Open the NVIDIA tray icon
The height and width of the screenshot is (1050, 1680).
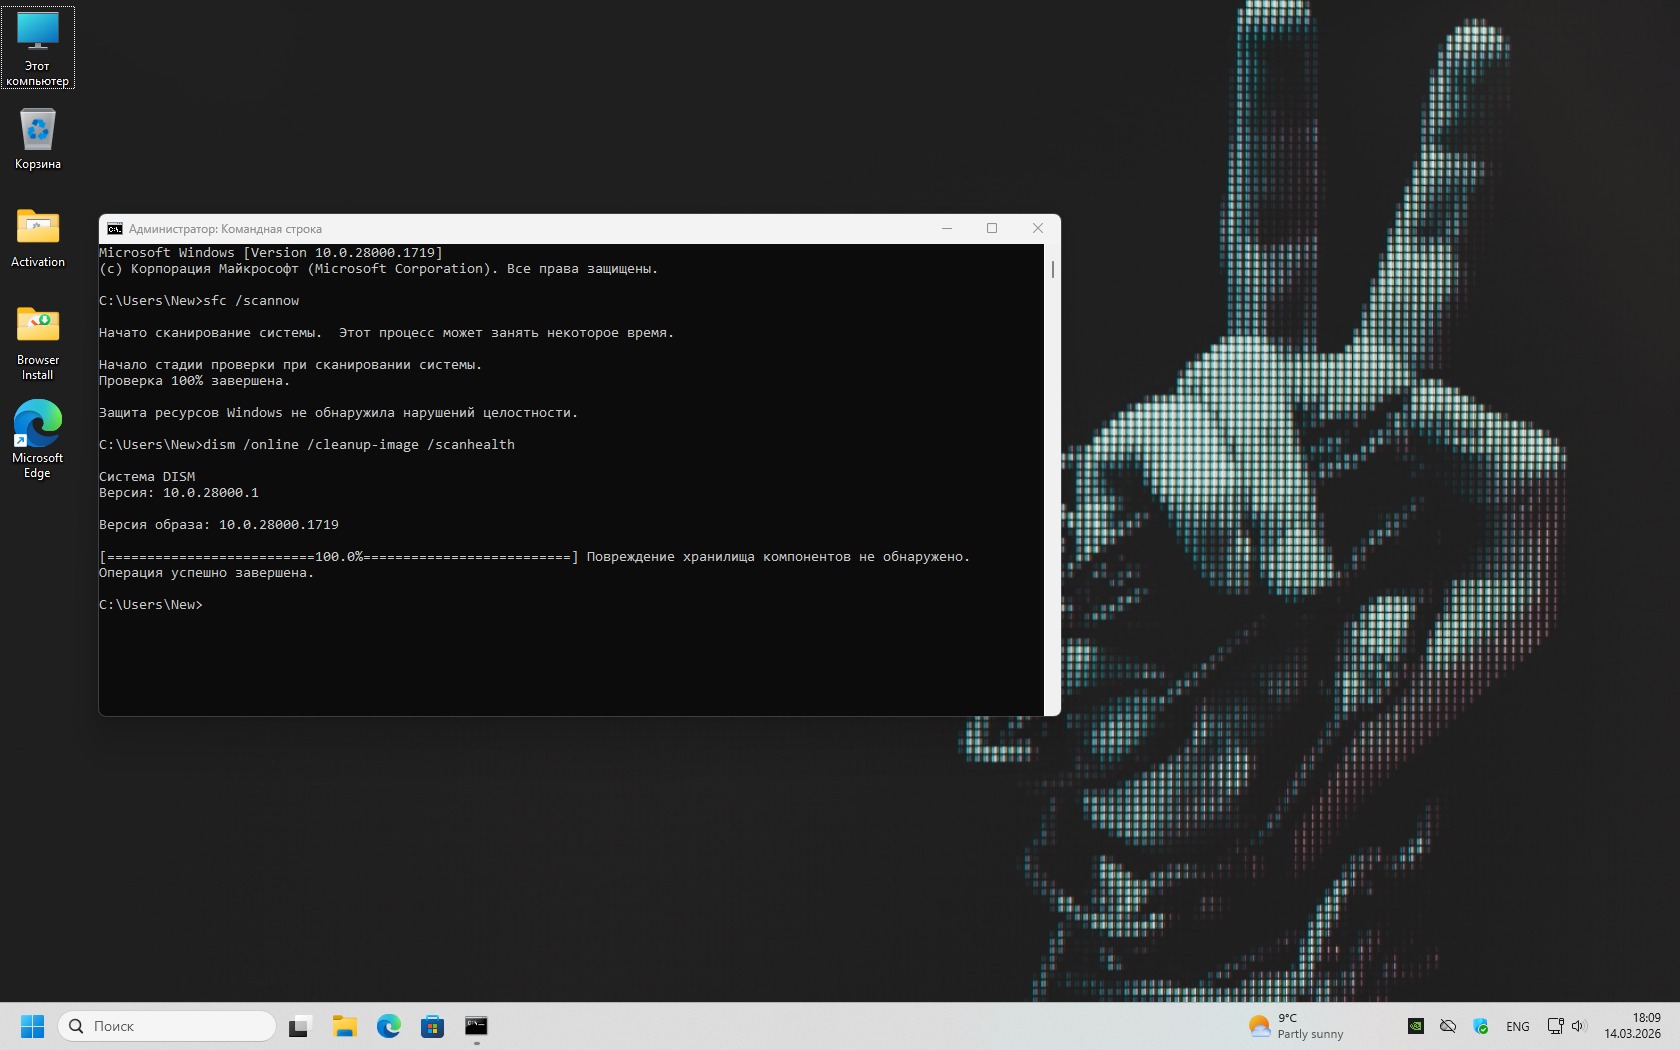click(x=1415, y=1026)
